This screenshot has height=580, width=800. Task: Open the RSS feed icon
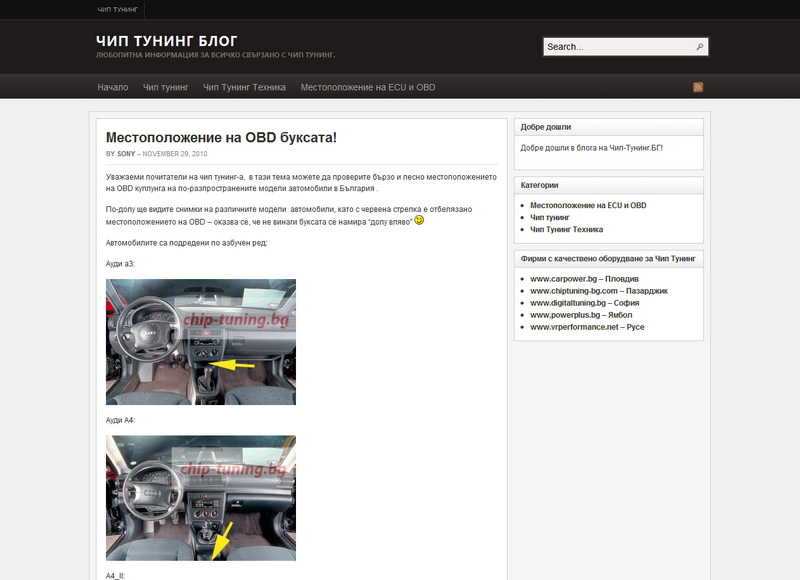coord(698,87)
